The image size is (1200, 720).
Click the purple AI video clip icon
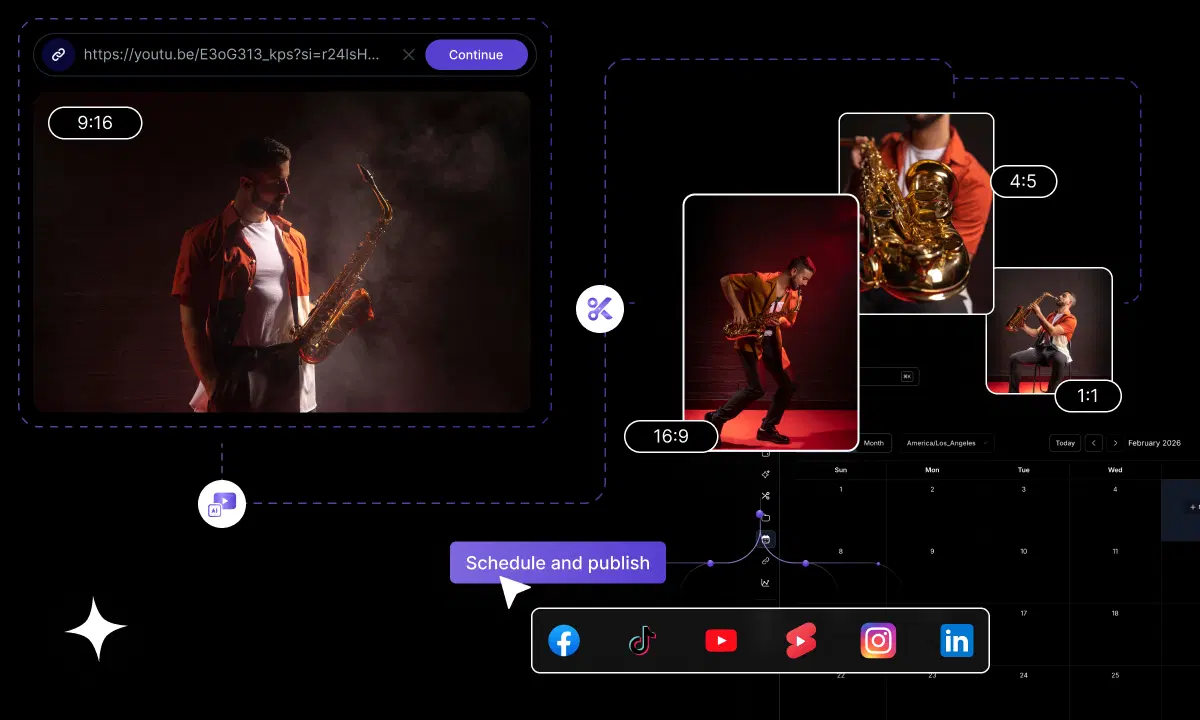pos(221,504)
